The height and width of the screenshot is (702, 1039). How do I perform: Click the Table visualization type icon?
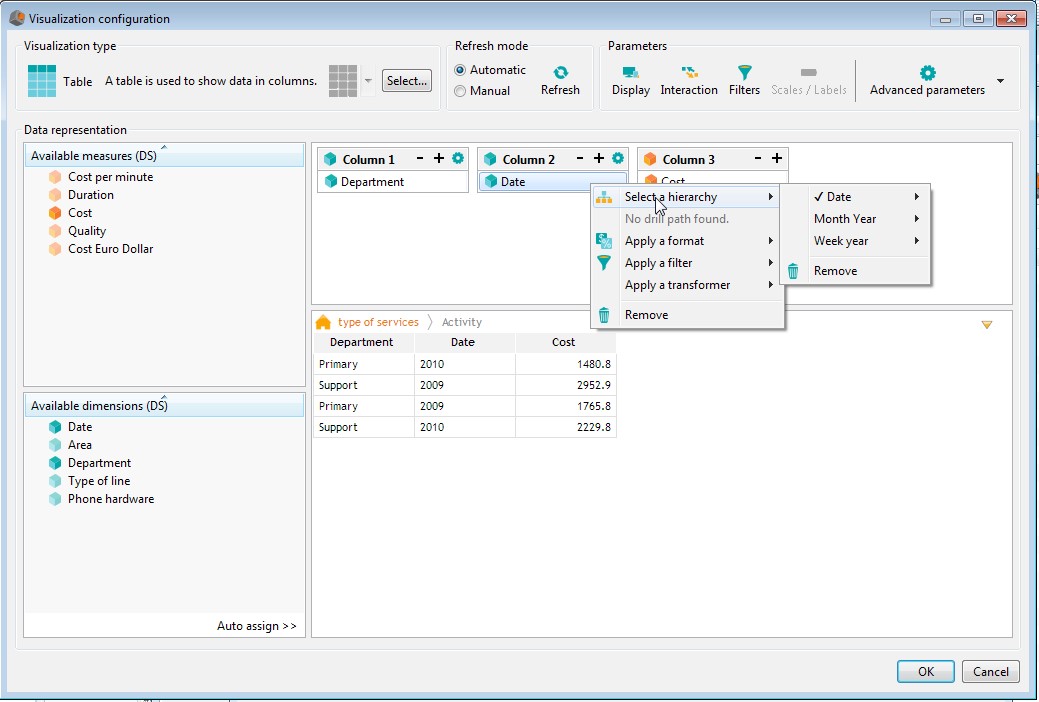42,81
